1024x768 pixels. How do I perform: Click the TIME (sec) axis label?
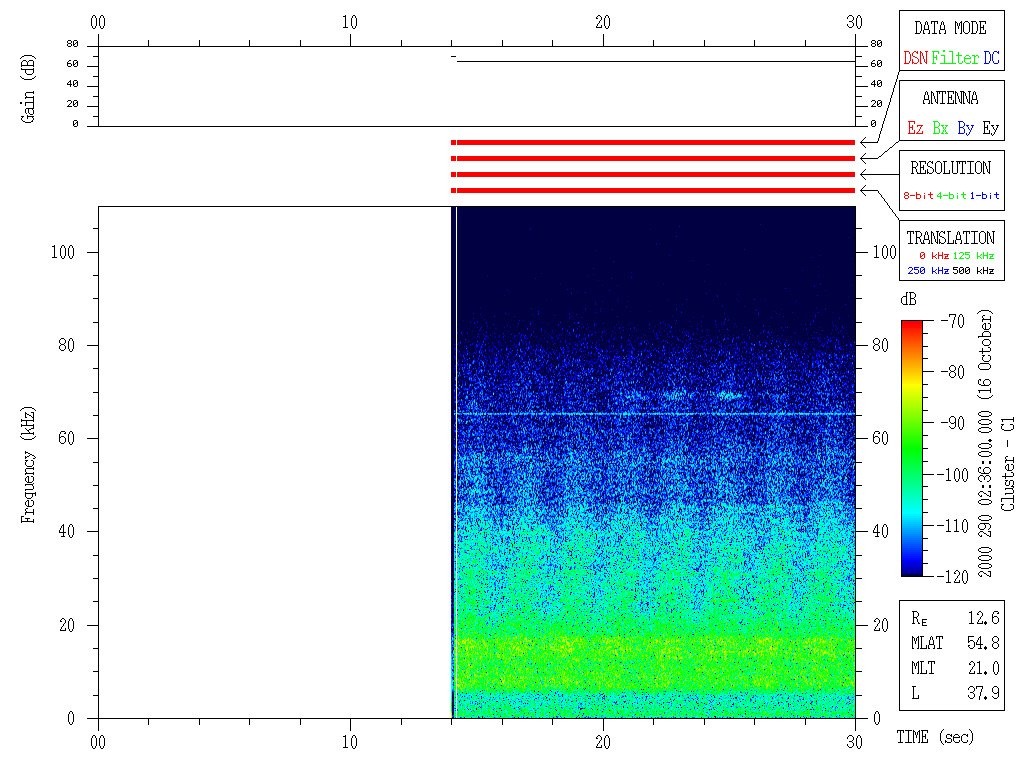coord(934,738)
